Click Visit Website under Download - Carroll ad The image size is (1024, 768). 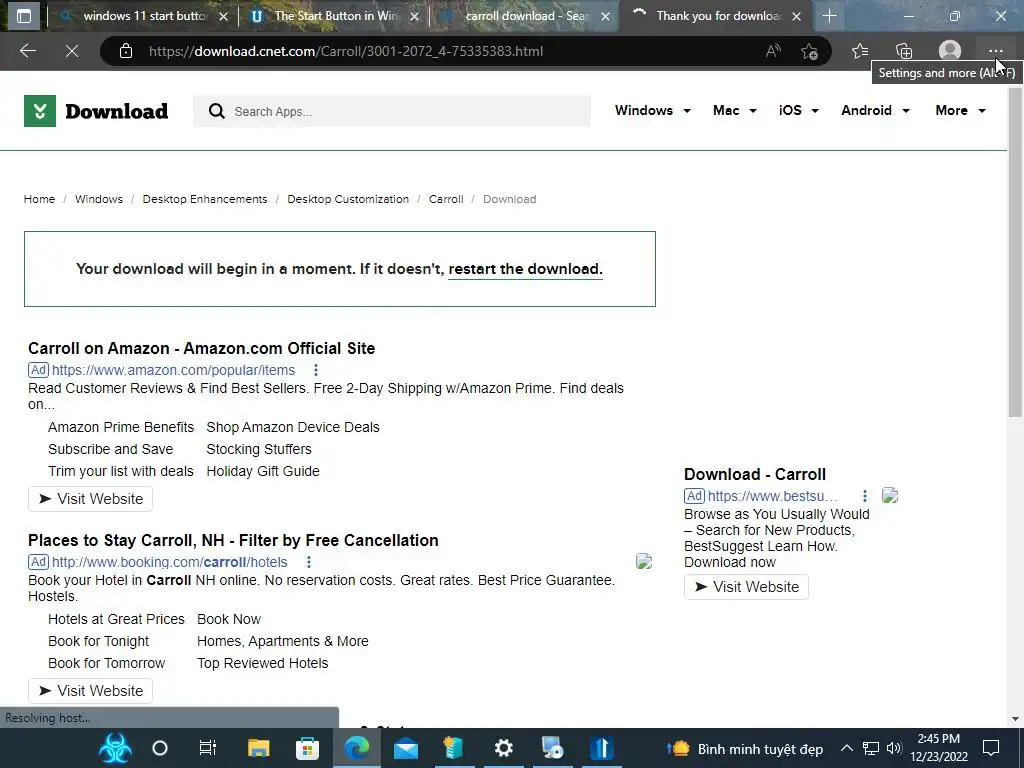coord(746,587)
